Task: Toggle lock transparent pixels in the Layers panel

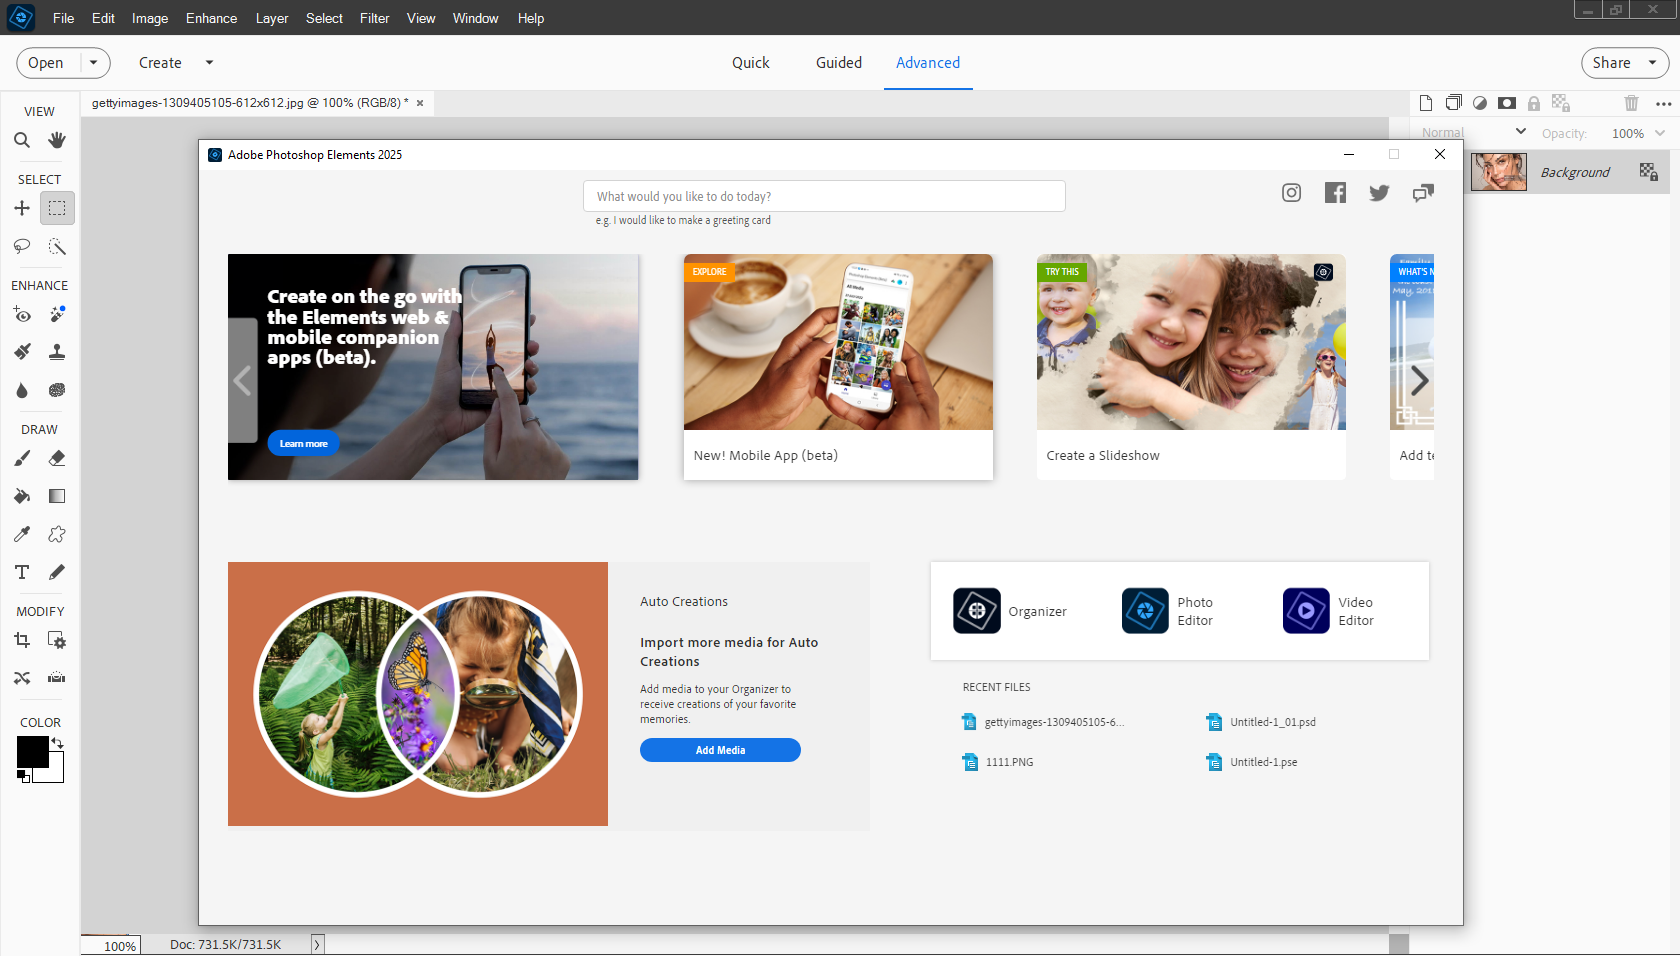Action: coord(1560,103)
